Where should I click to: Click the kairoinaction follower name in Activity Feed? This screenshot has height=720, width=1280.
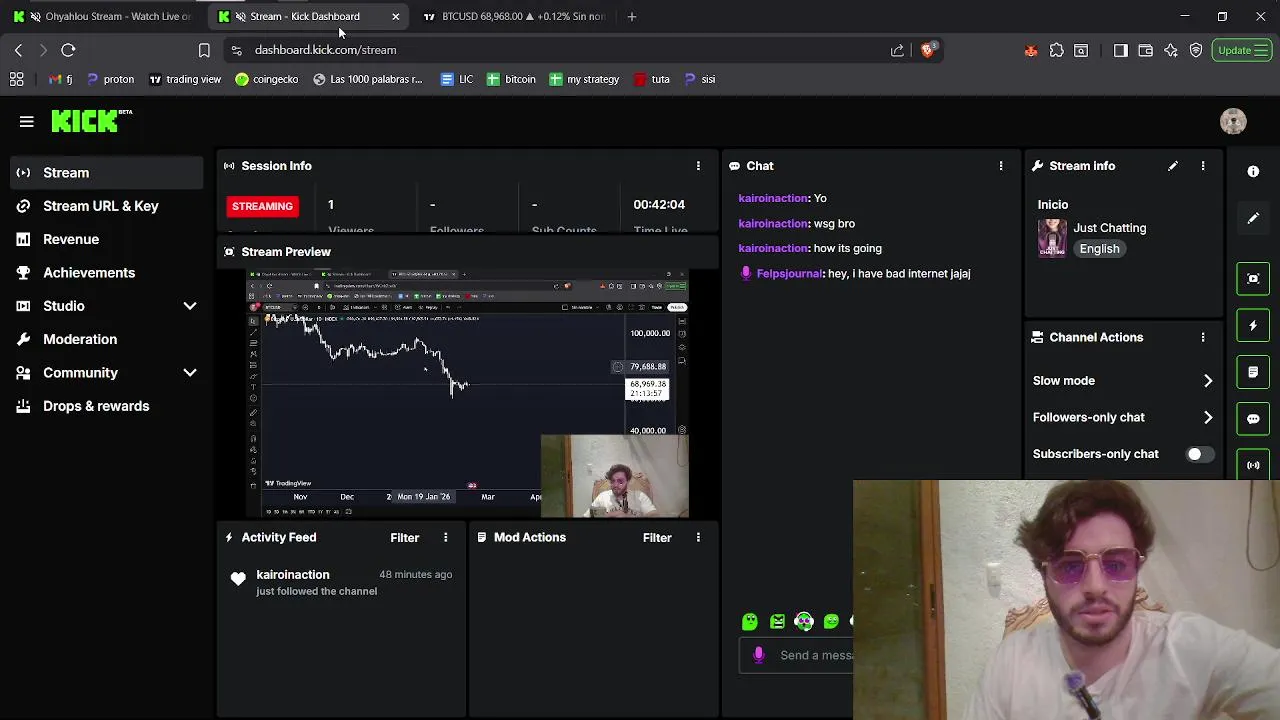coord(292,575)
